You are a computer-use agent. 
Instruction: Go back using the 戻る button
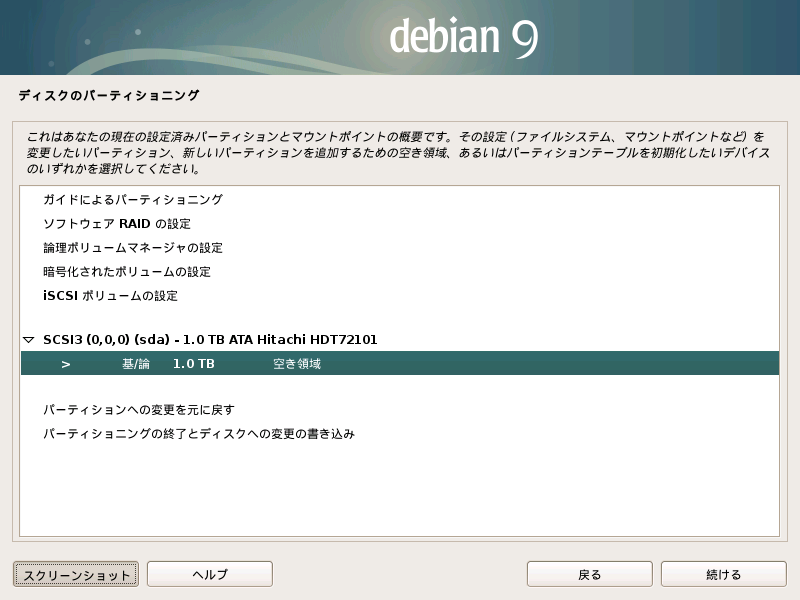tap(589, 574)
